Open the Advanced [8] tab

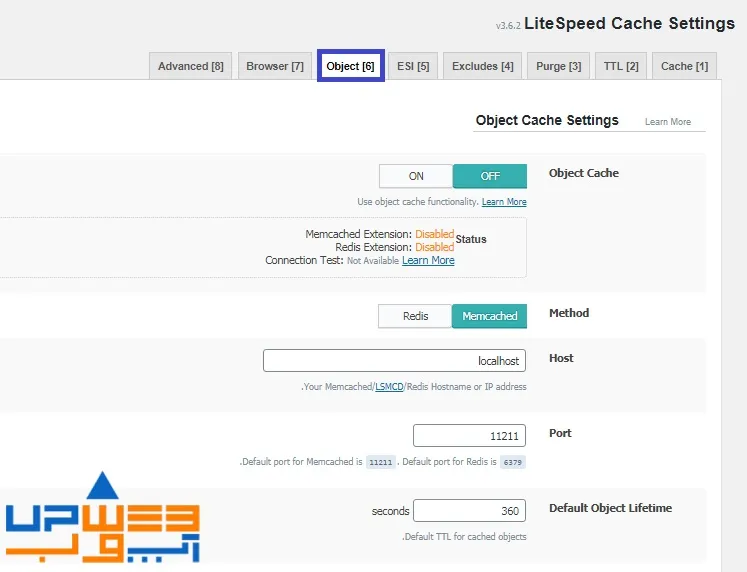(190, 66)
